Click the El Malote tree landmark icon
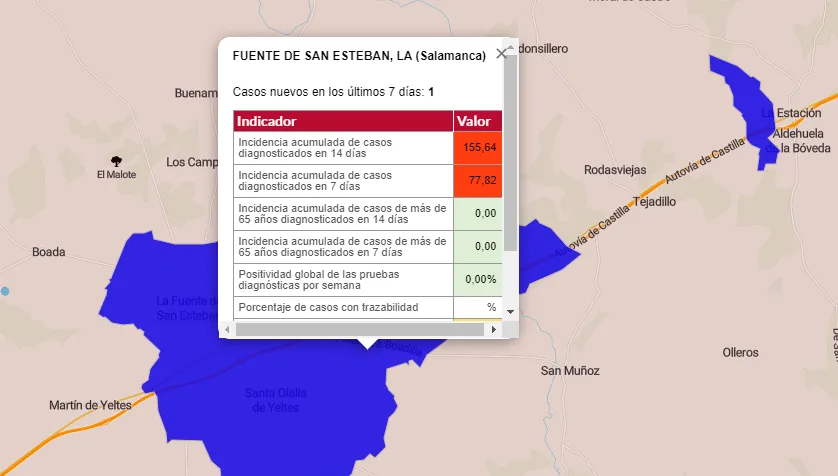Image resolution: width=838 pixels, height=476 pixels. point(117,160)
